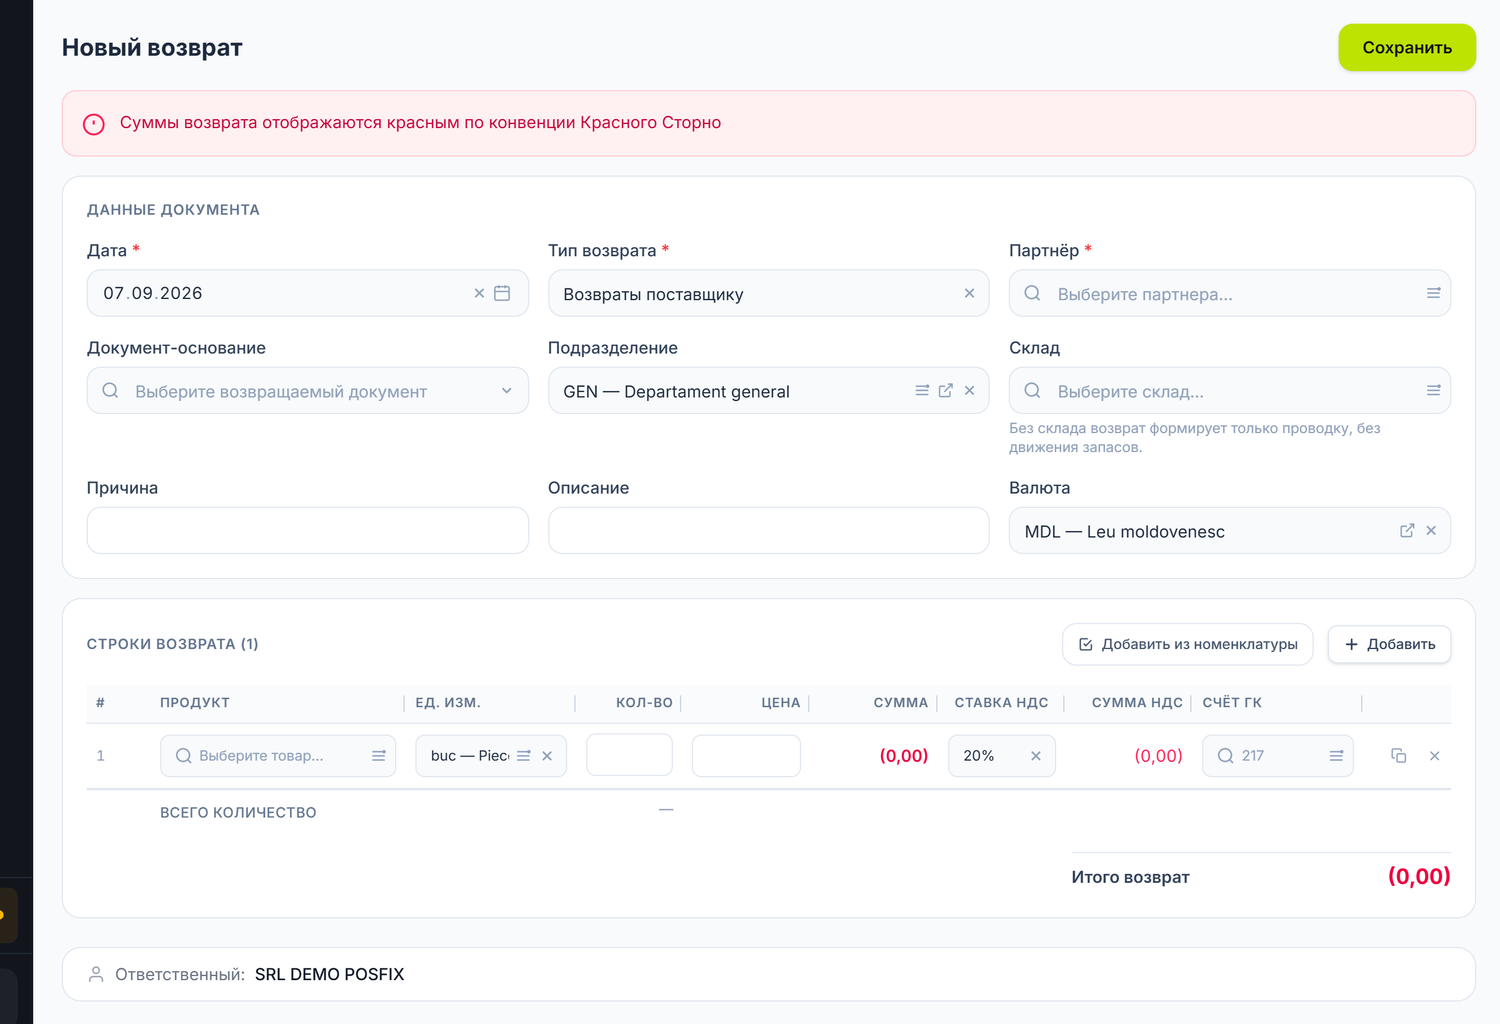Click the Цена input in row 1
Viewport: 1500px width, 1024px height.
click(746, 755)
